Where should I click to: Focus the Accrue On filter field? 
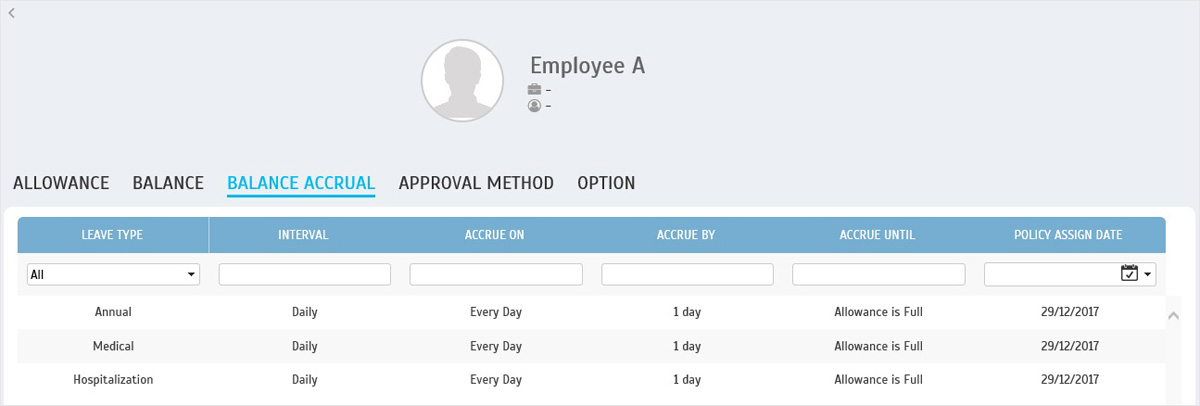pyautogui.click(x=496, y=274)
